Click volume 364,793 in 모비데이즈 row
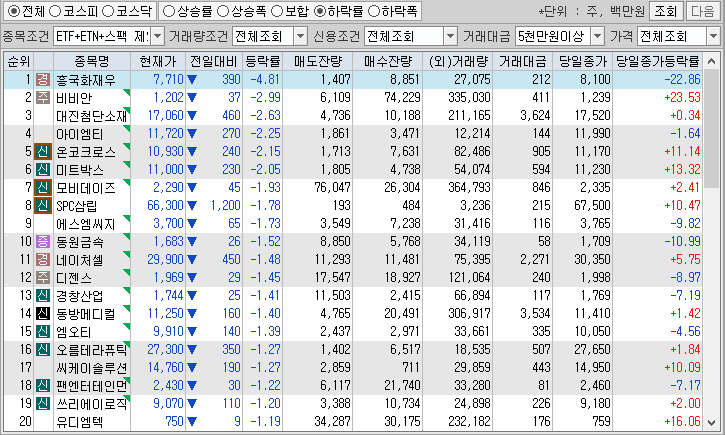 469,188
